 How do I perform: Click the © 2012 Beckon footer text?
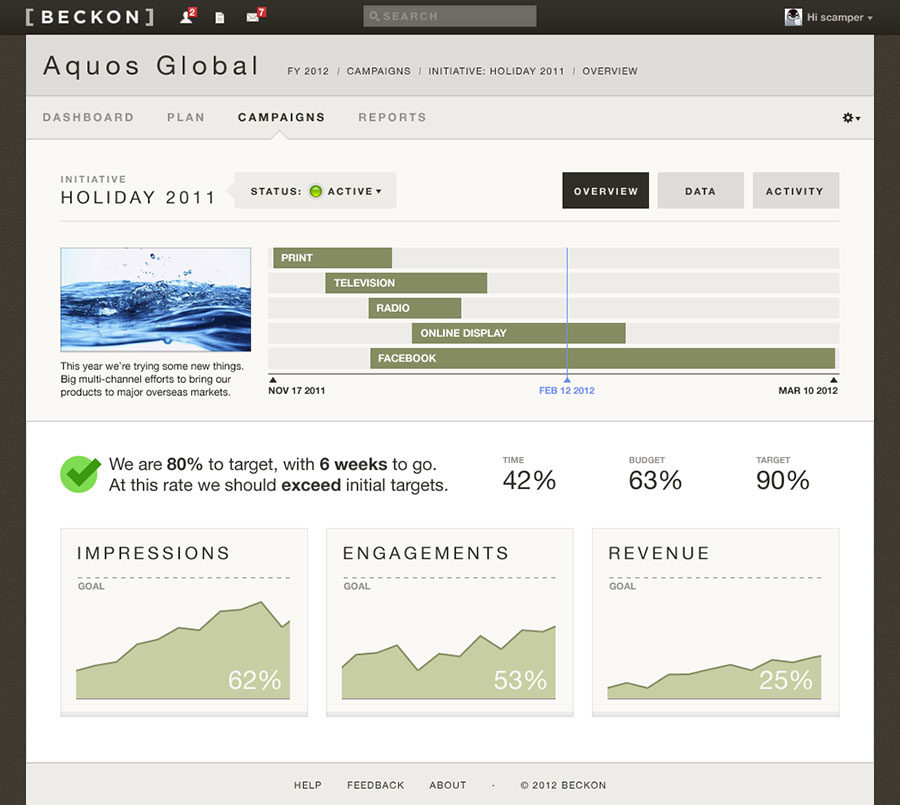[x=563, y=785]
